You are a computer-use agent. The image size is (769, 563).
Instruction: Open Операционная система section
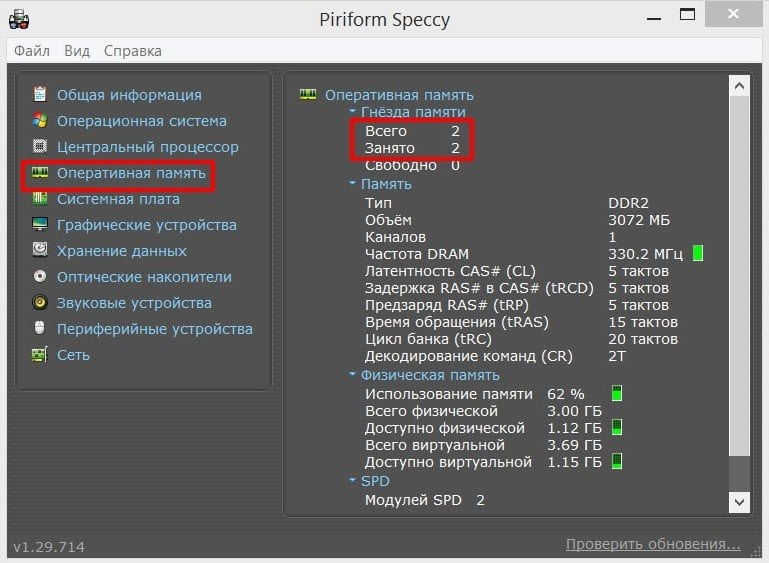[x=142, y=121]
